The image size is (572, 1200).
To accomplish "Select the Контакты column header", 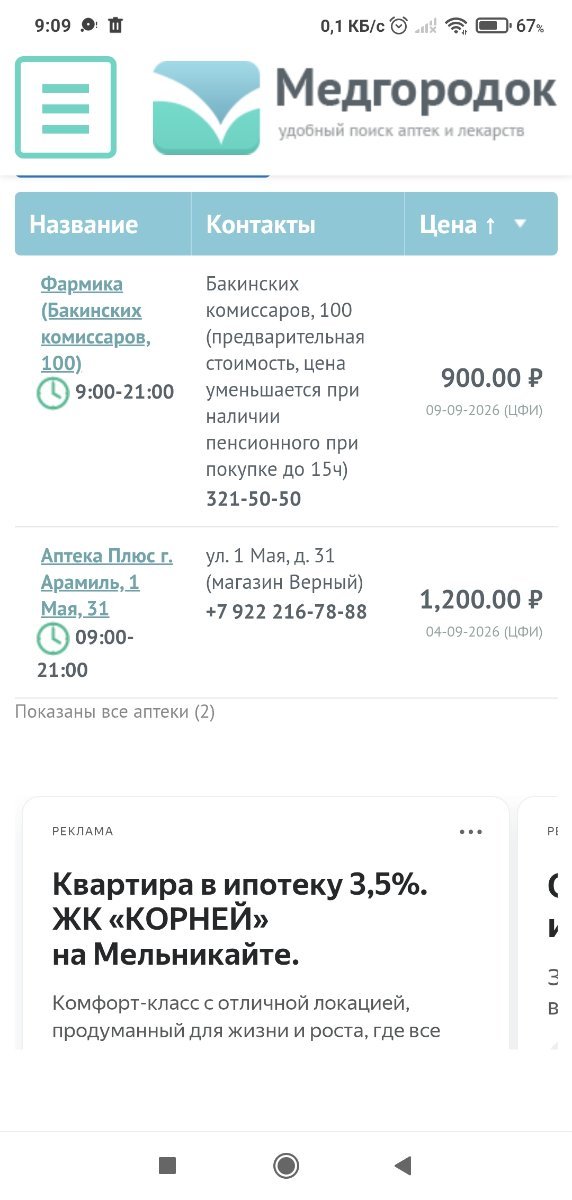I will [261, 225].
